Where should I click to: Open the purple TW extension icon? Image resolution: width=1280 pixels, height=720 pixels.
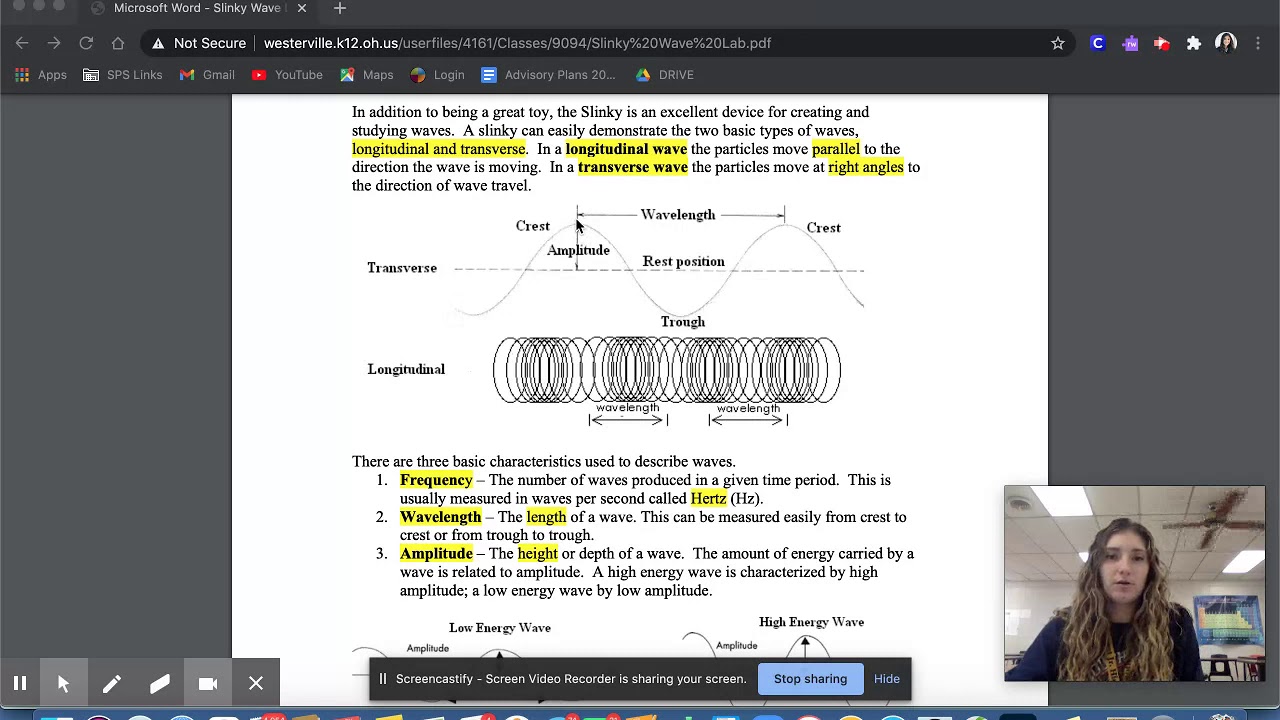[x=1130, y=43]
